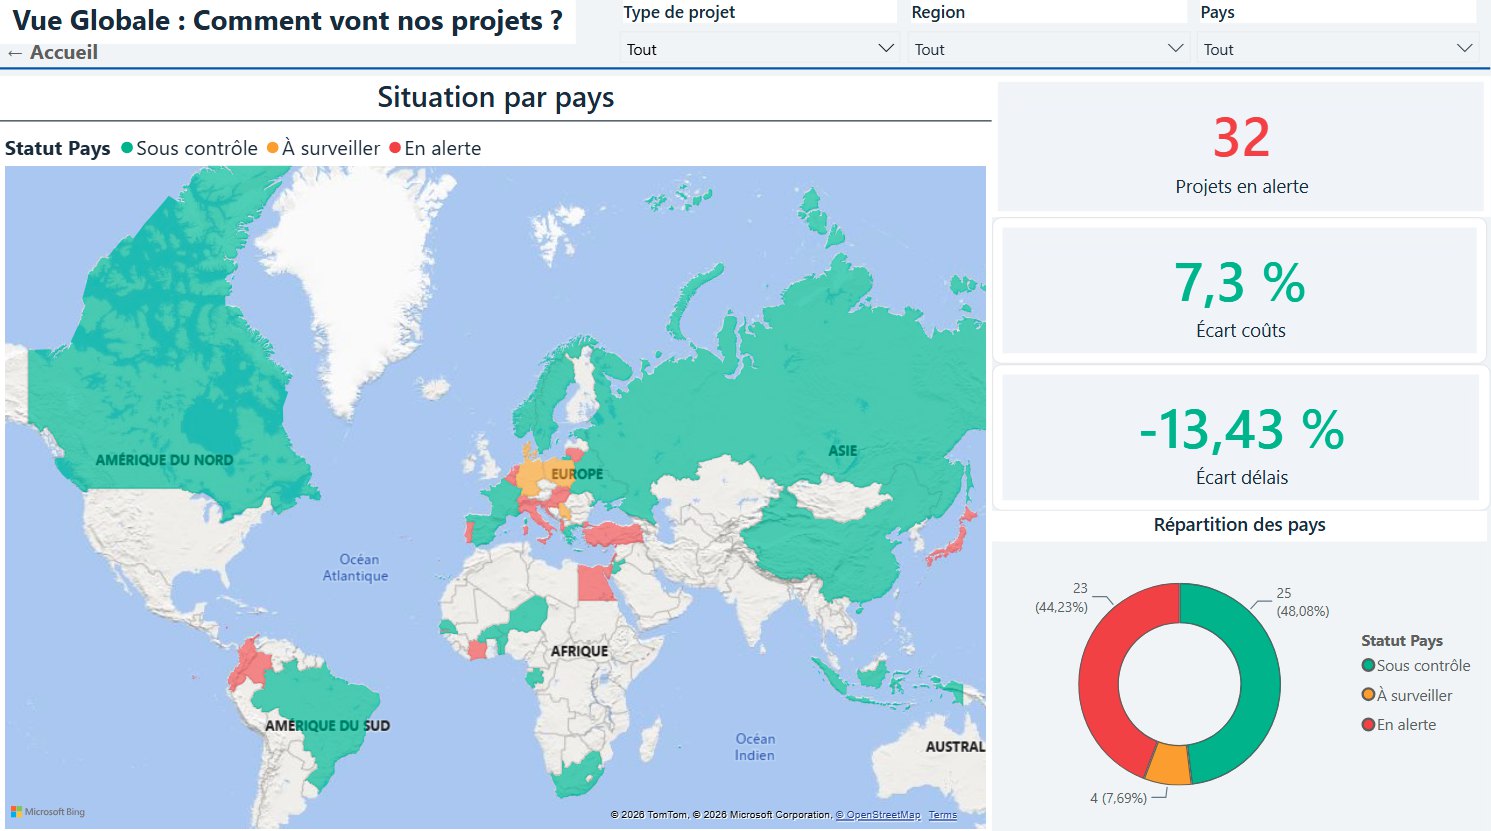
Task: Click Egypt highlighted in red on the map
Action: [596, 582]
